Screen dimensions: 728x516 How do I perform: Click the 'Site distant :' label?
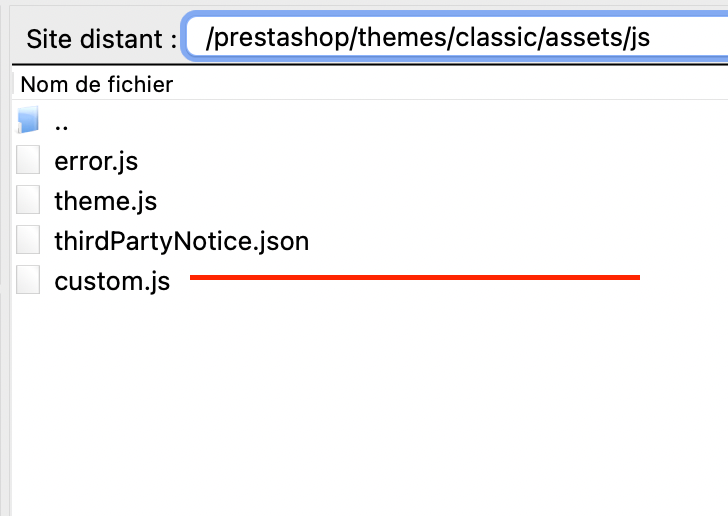pos(101,39)
